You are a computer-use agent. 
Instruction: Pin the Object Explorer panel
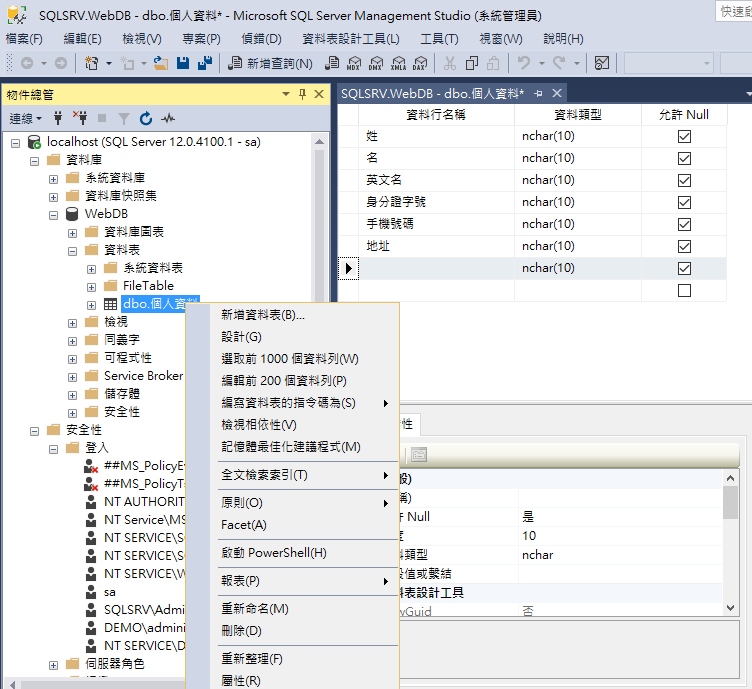click(x=302, y=94)
